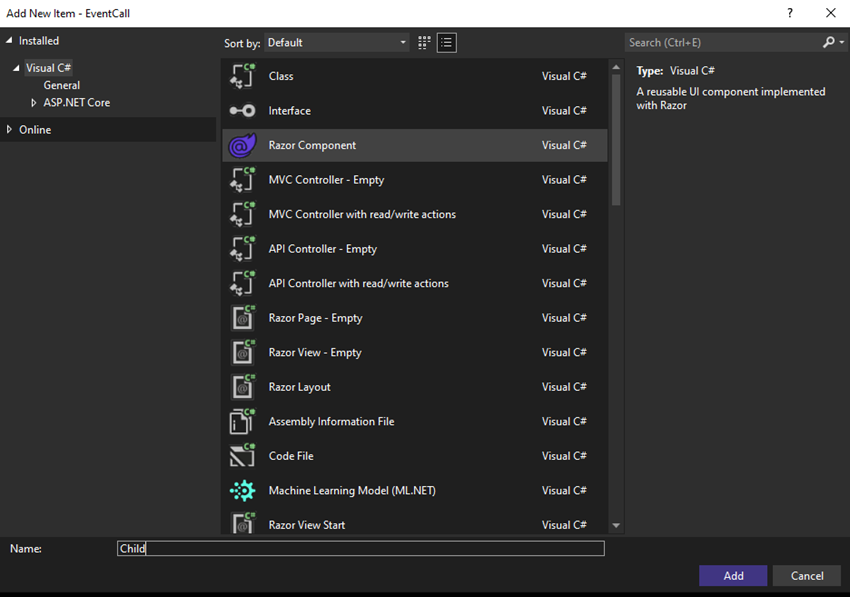Switch to small icons grid view
The image size is (850, 597).
[424, 43]
